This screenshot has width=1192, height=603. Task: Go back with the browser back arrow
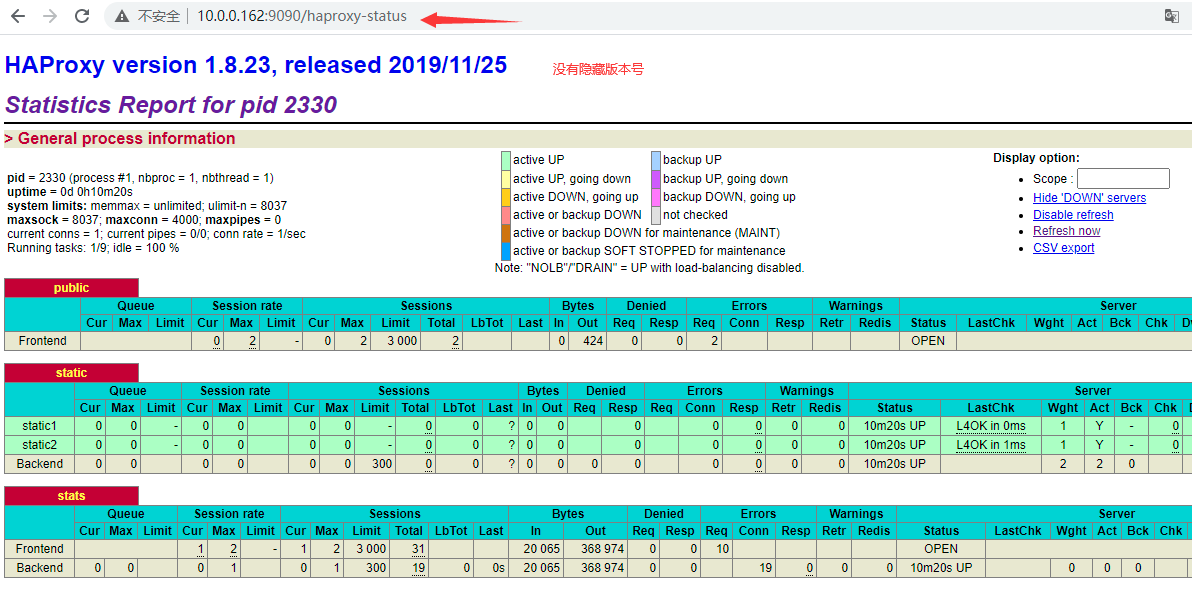17,16
